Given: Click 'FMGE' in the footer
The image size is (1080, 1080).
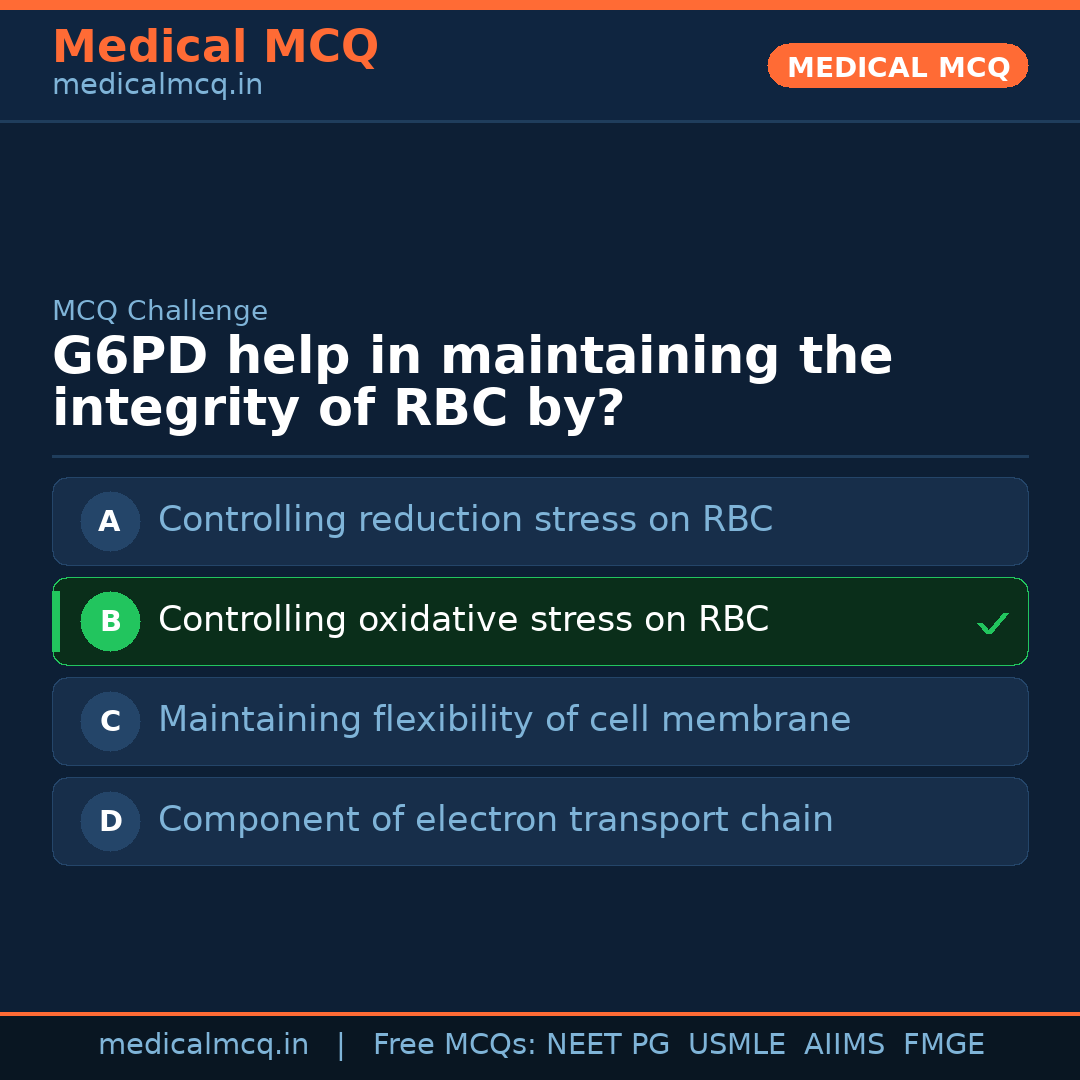Looking at the screenshot, I should [943, 1045].
